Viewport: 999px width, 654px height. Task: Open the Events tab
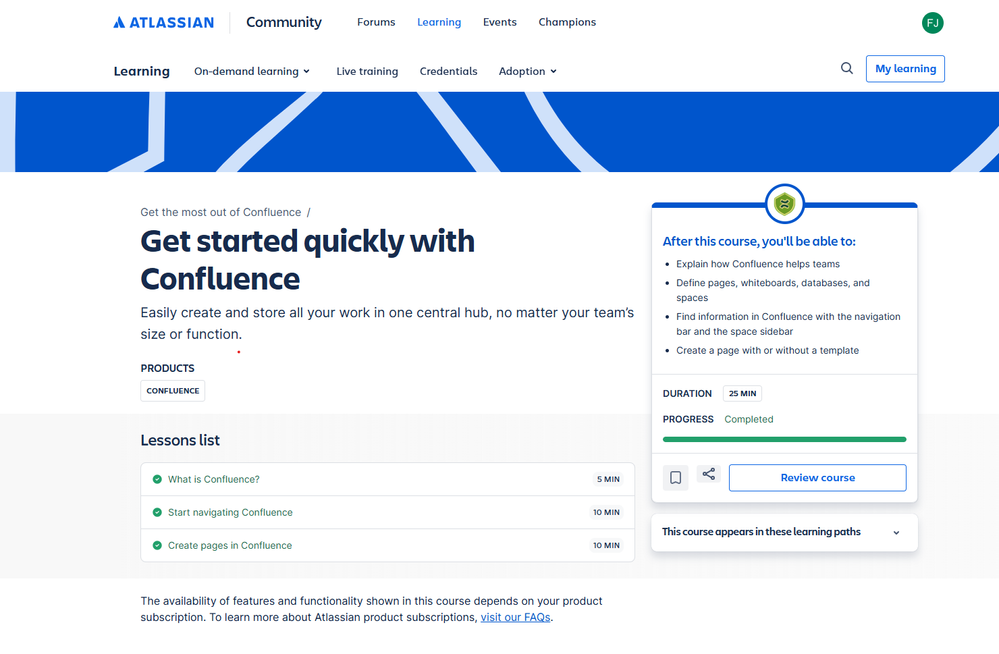(500, 22)
